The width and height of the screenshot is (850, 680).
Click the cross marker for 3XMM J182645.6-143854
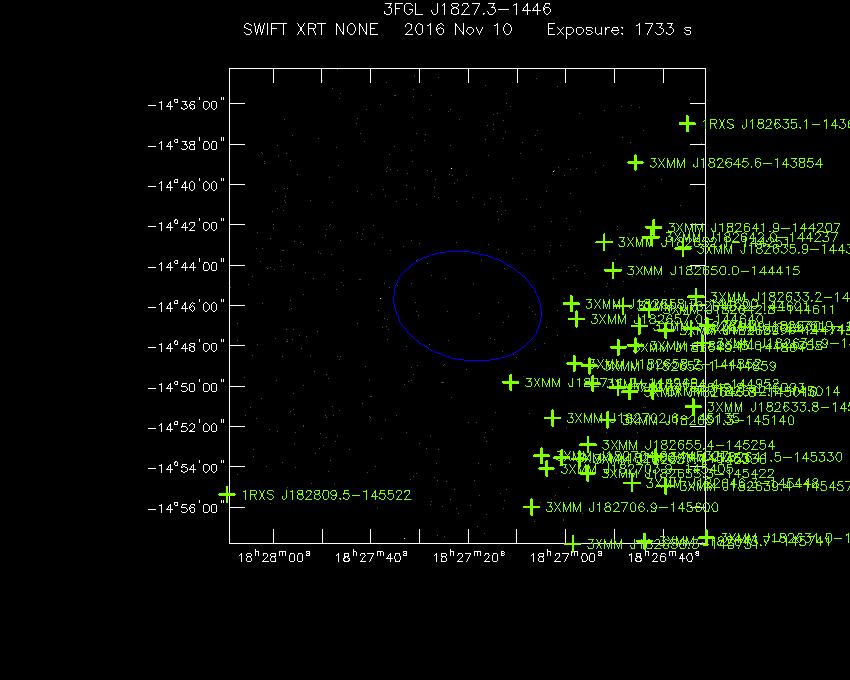click(x=635, y=162)
